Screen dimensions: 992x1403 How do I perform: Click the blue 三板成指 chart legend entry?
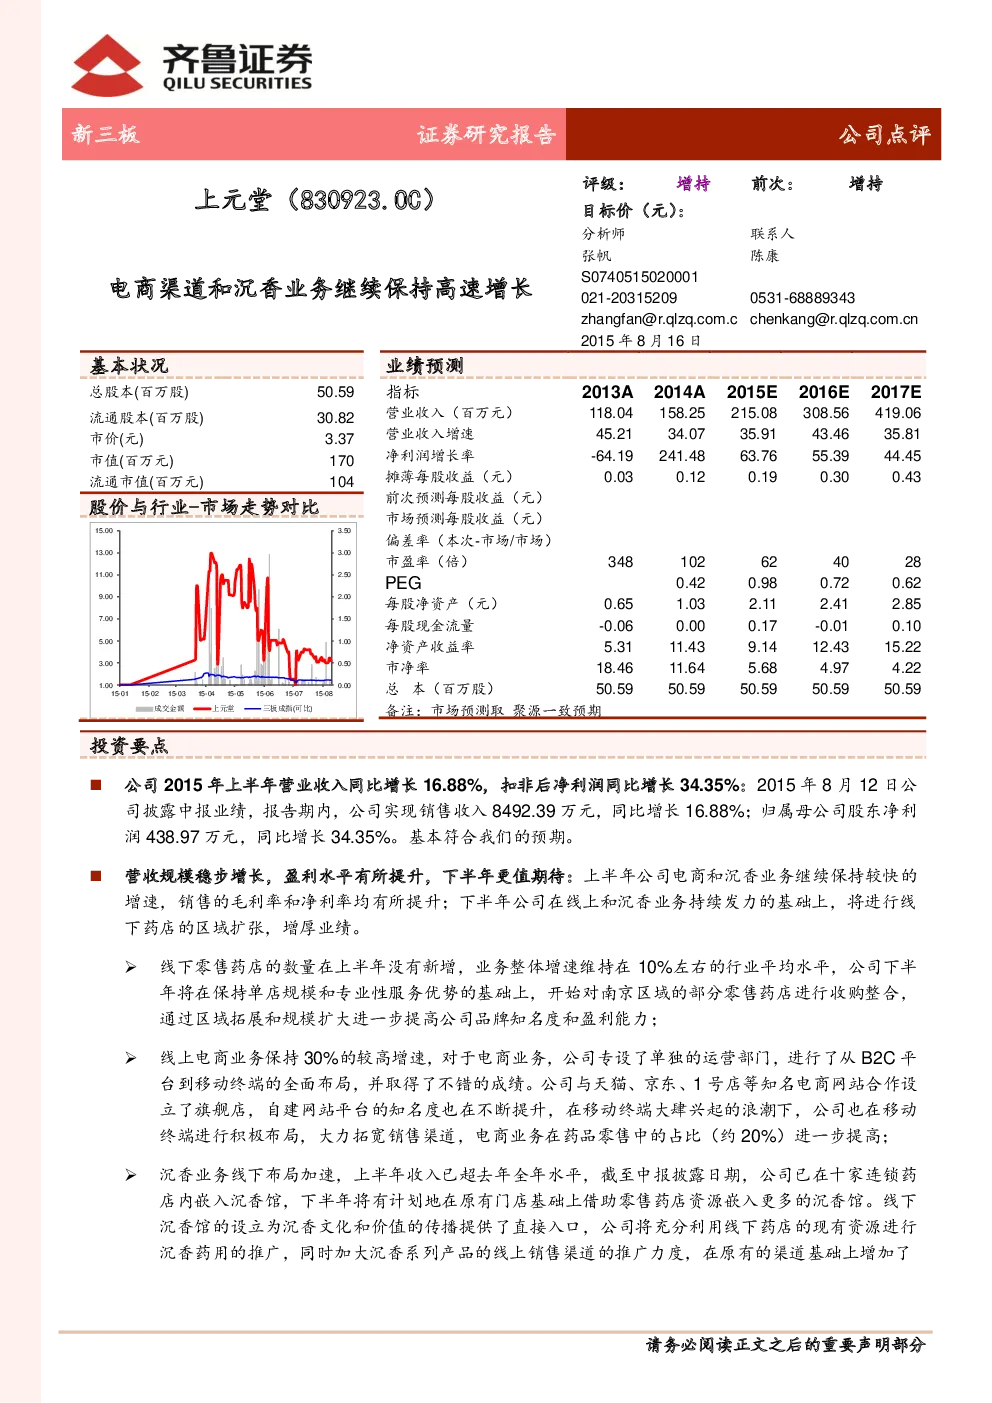[x=279, y=708]
